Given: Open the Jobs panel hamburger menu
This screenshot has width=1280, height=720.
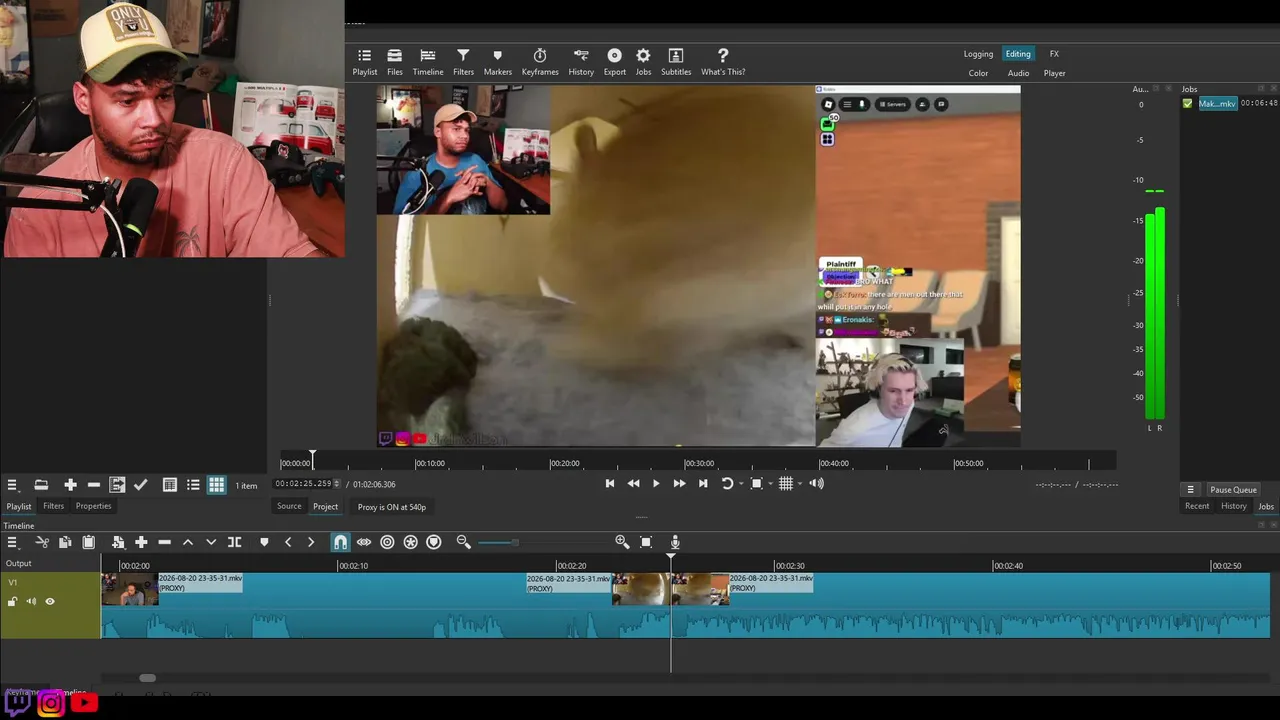Looking at the screenshot, I should pyautogui.click(x=1190, y=490).
